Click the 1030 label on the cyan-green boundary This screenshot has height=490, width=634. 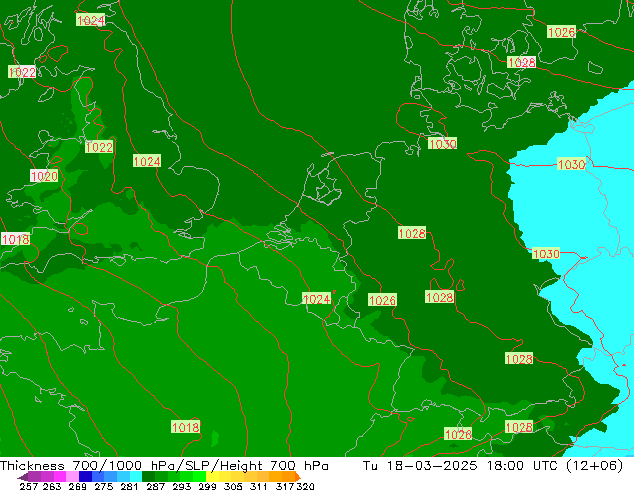pos(546,253)
